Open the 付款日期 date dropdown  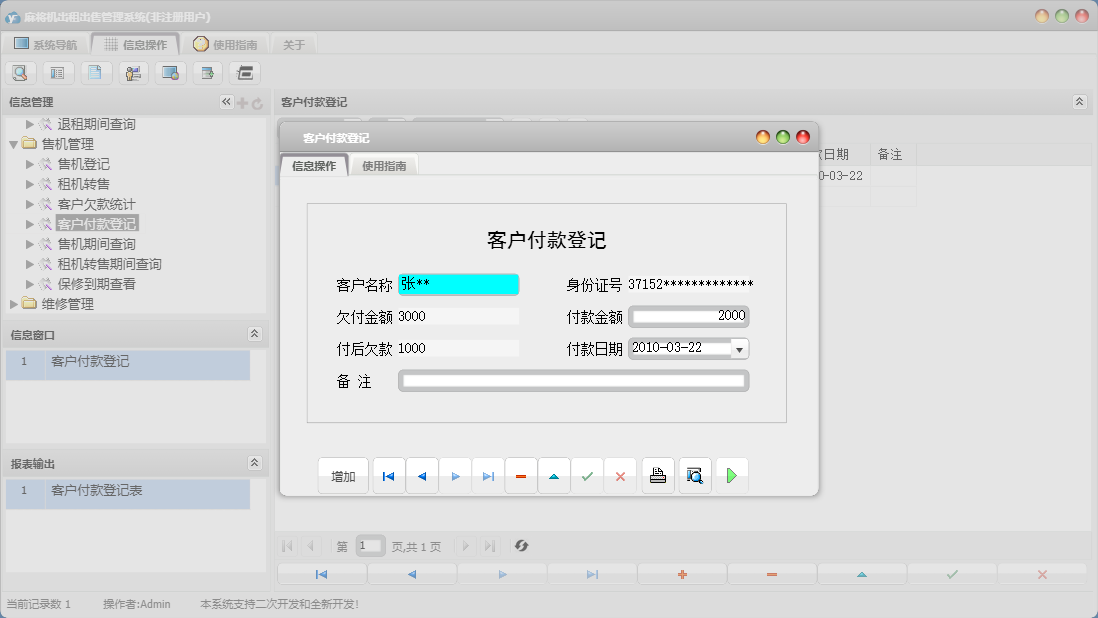pos(740,348)
